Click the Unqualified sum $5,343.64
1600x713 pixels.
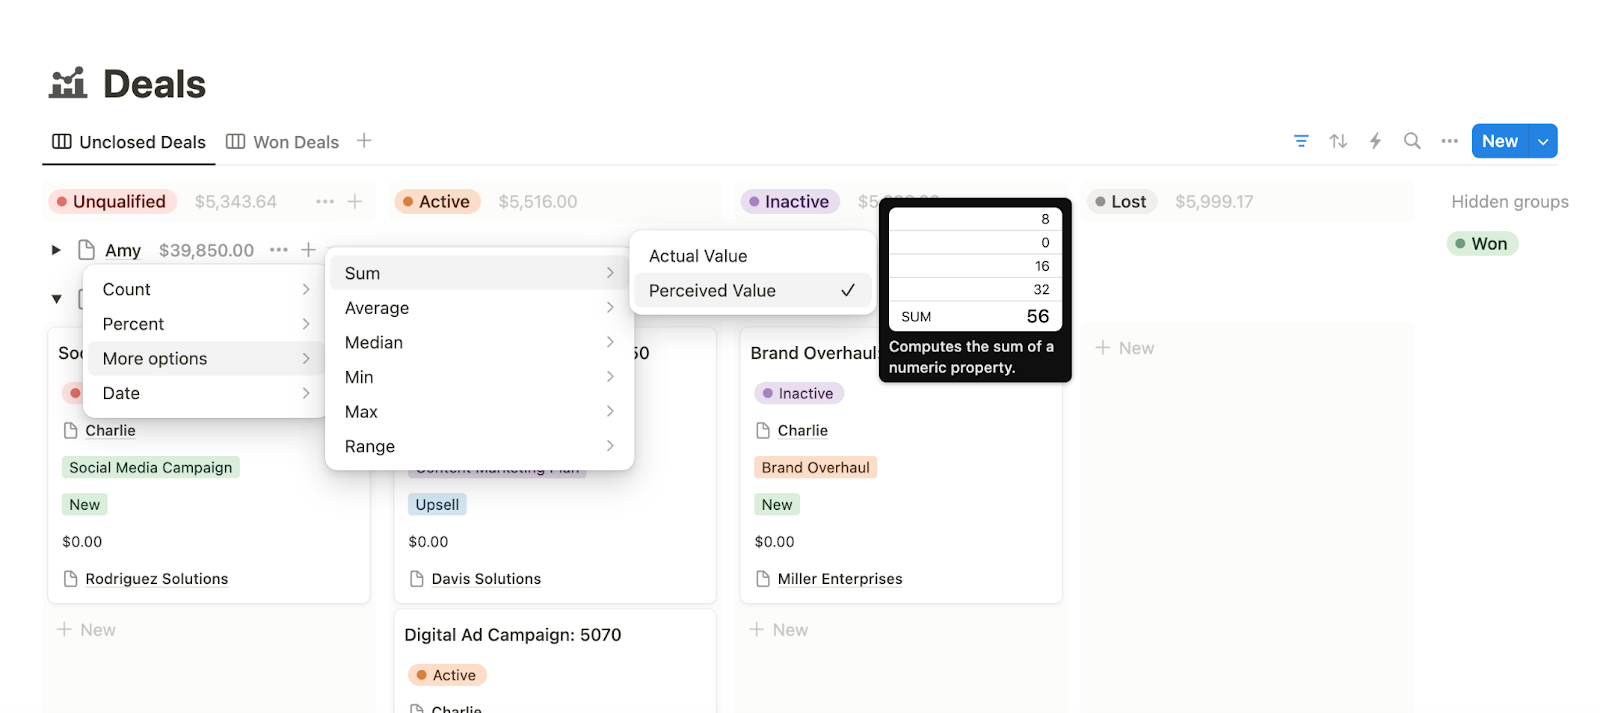(236, 201)
